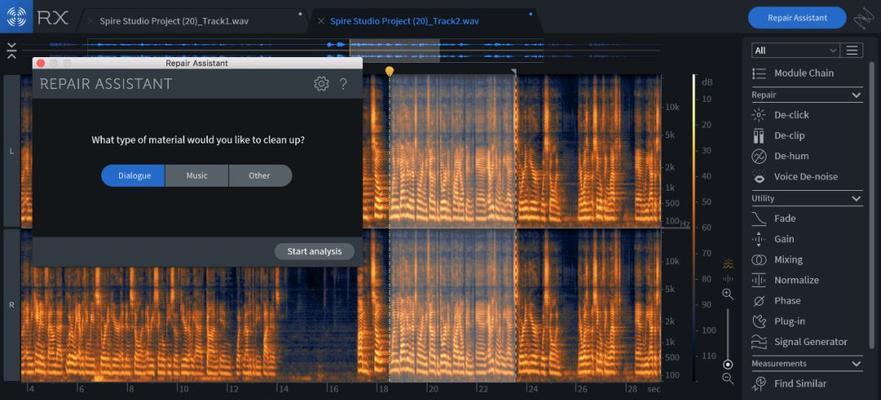Click the iZotope RX logo icon
The height and width of the screenshot is (400, 881).
(16, 16)
